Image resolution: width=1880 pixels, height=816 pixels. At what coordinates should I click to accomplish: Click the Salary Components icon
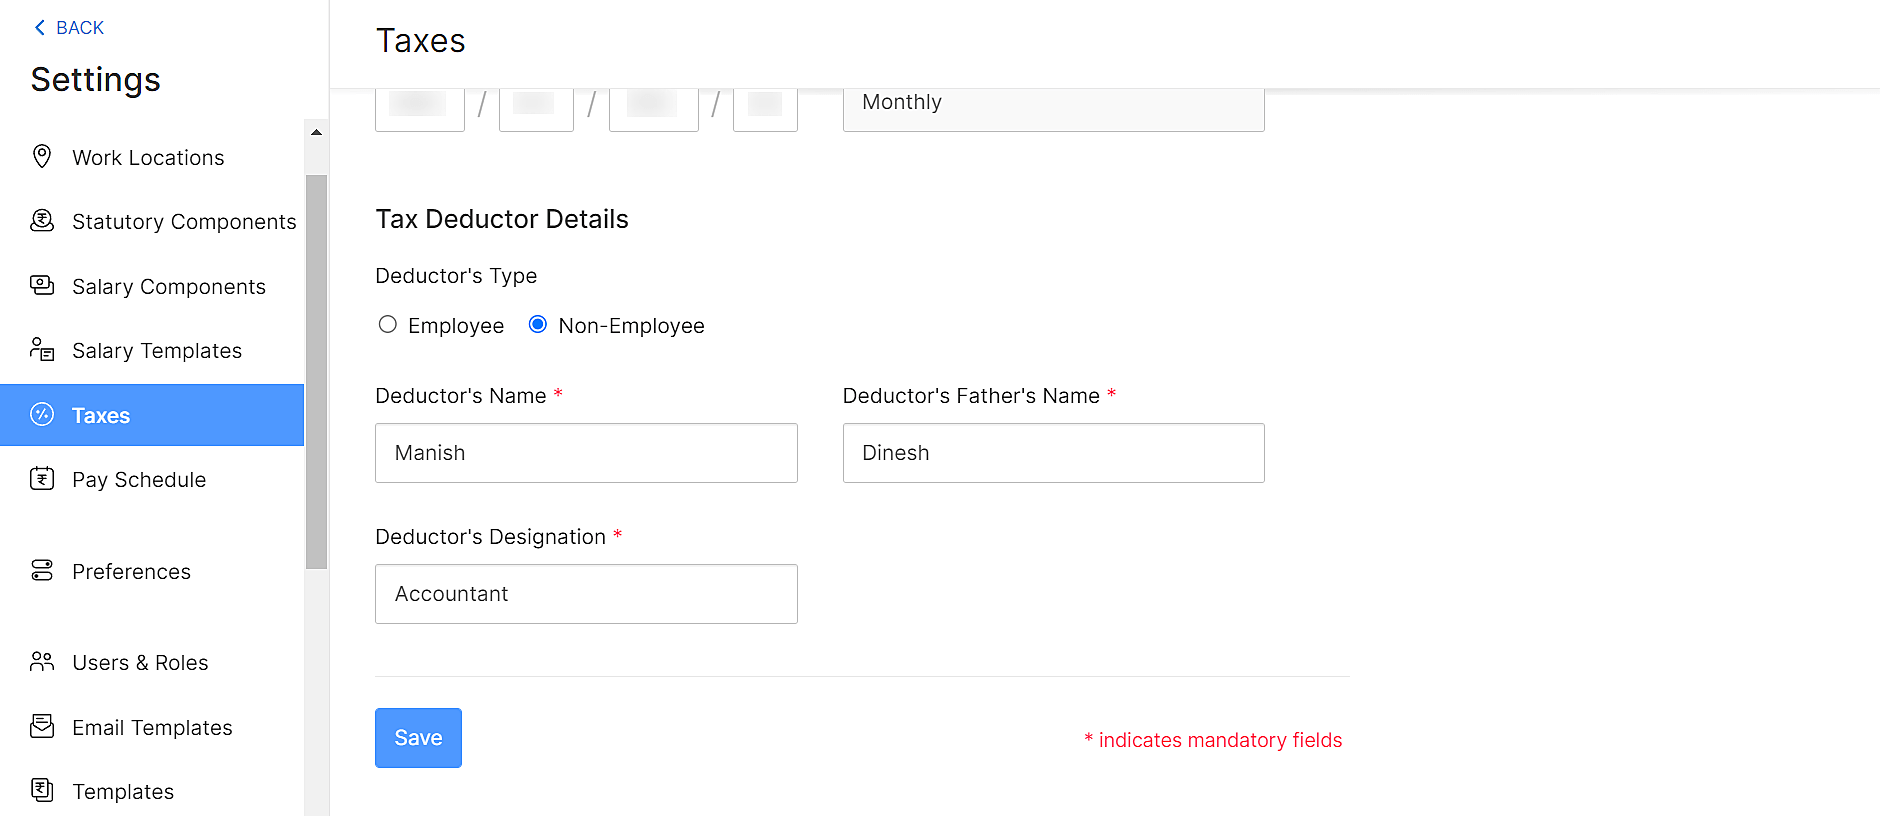tap(42, 286)
